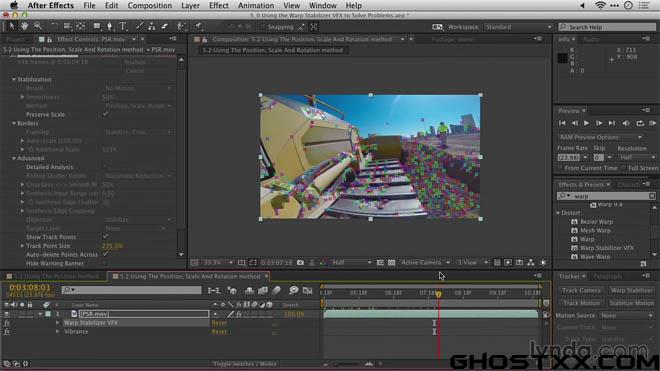The image size is (660, 371).
Task: Reset the Warp Stabilizer VFX effect
Action: tap(219, 323)
